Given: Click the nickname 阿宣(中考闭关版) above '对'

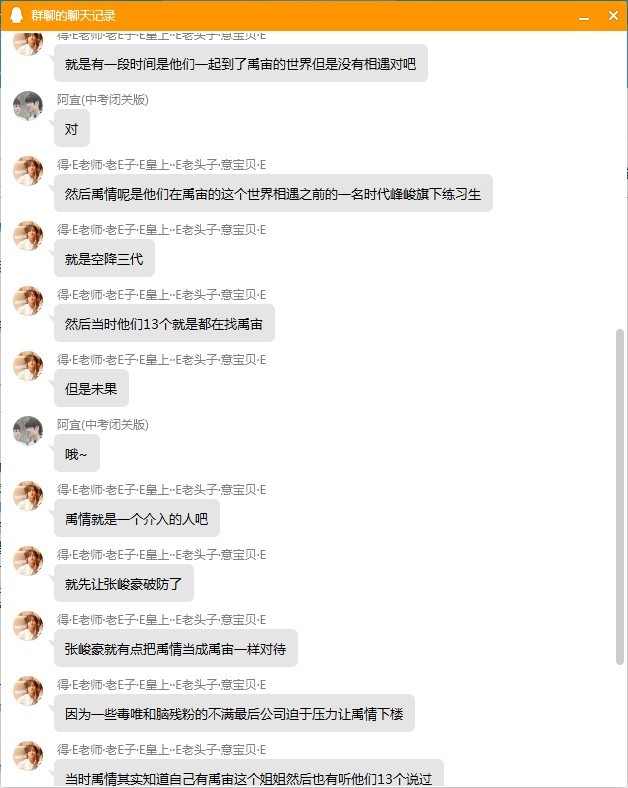Looking at the screenshot, I should pyautogui.click(x=102, y=100).
